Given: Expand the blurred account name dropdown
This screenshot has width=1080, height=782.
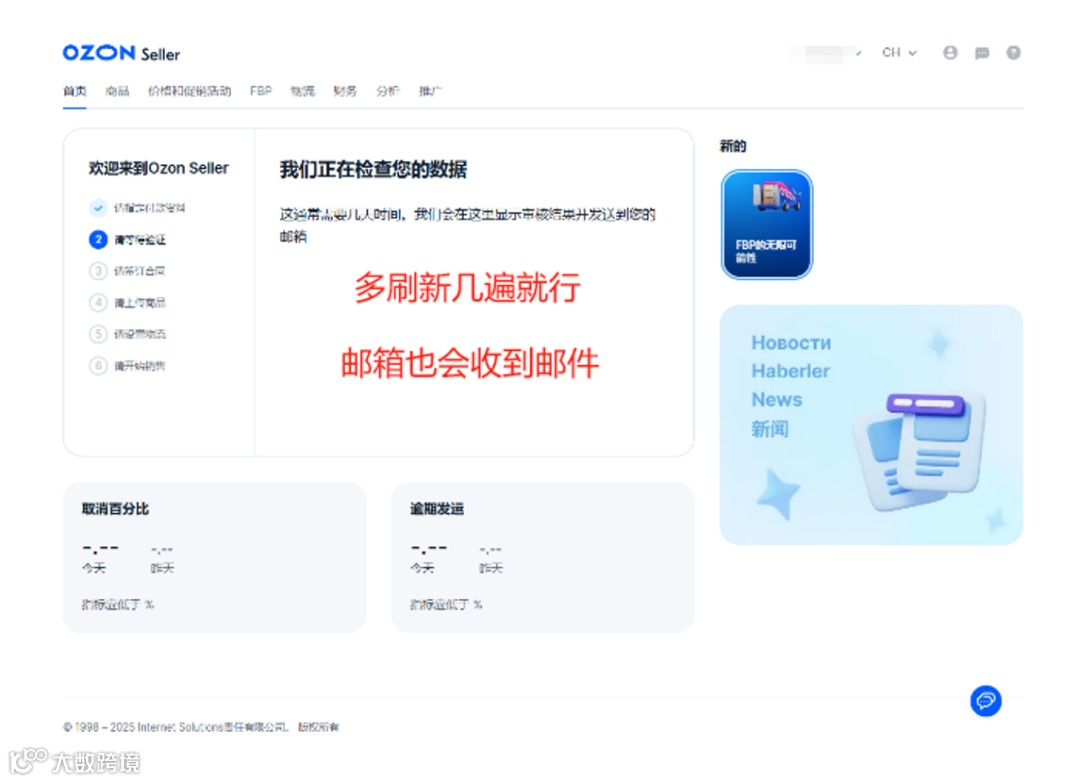Looking at the screenshot, I should click(x=826, y=53).
